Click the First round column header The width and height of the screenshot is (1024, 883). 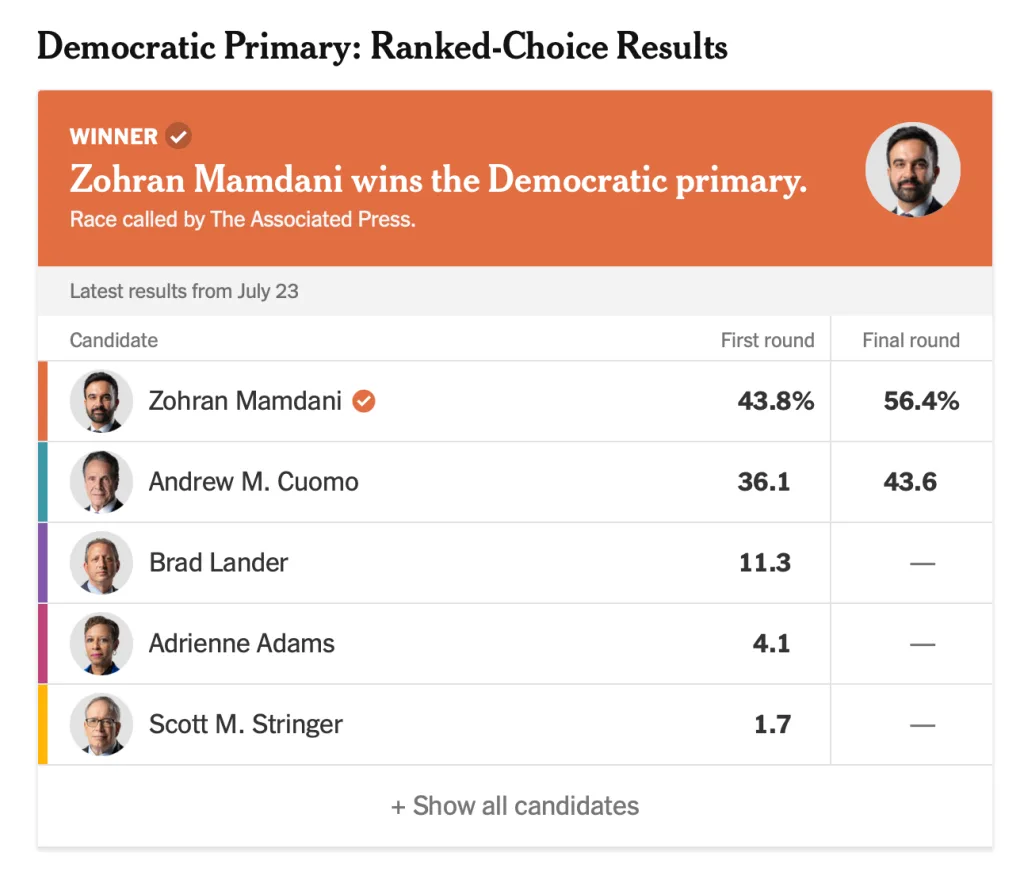[767, 340]
